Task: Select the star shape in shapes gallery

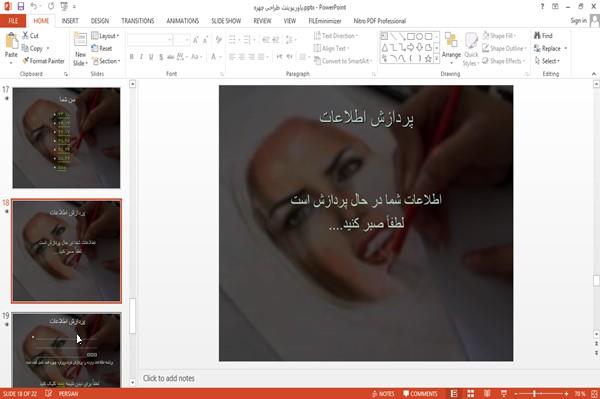Action: (x=429, y=59)
